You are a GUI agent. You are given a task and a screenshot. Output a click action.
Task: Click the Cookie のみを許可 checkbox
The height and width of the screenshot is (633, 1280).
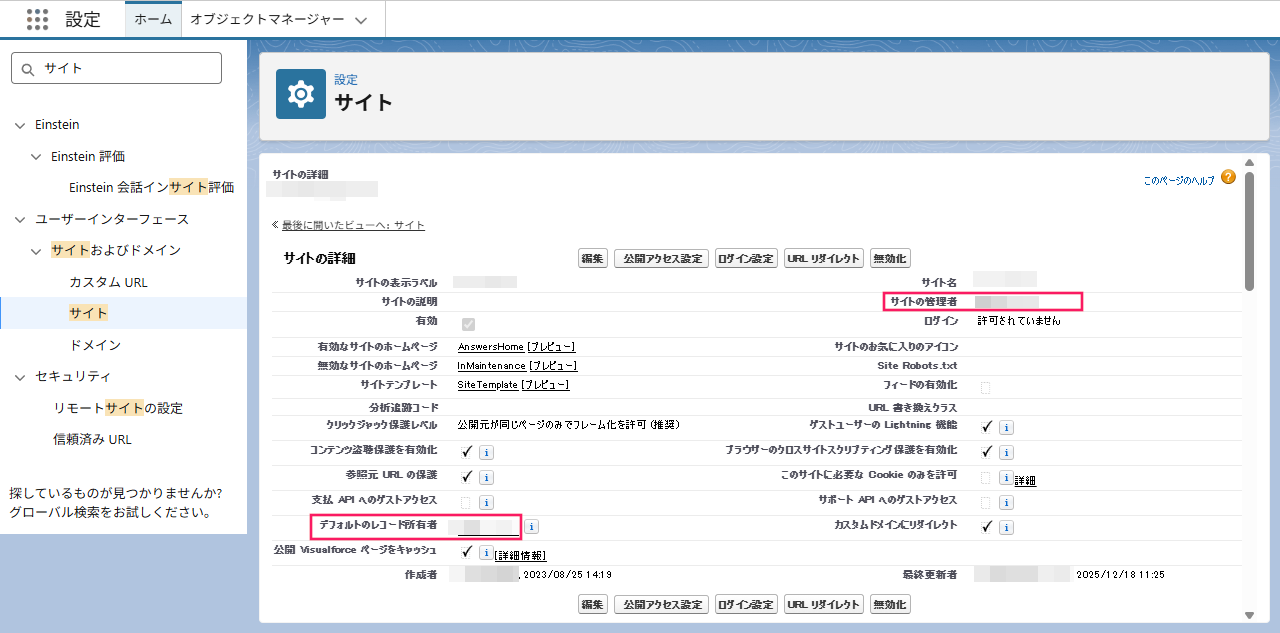click(x=986, y=477)
